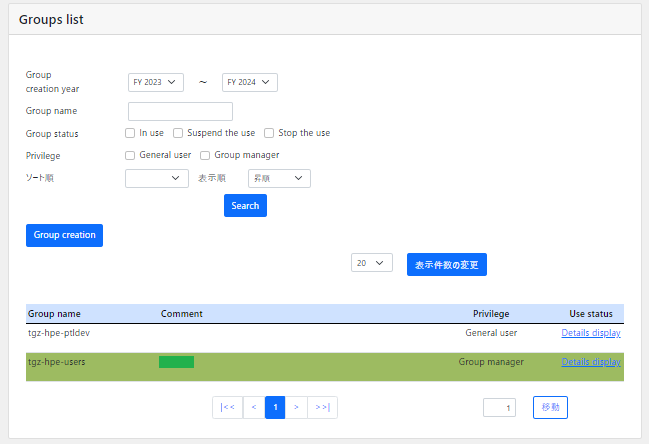Toggle Group manager privilege checkbox
649x444 pixels.
coord(205,155)
